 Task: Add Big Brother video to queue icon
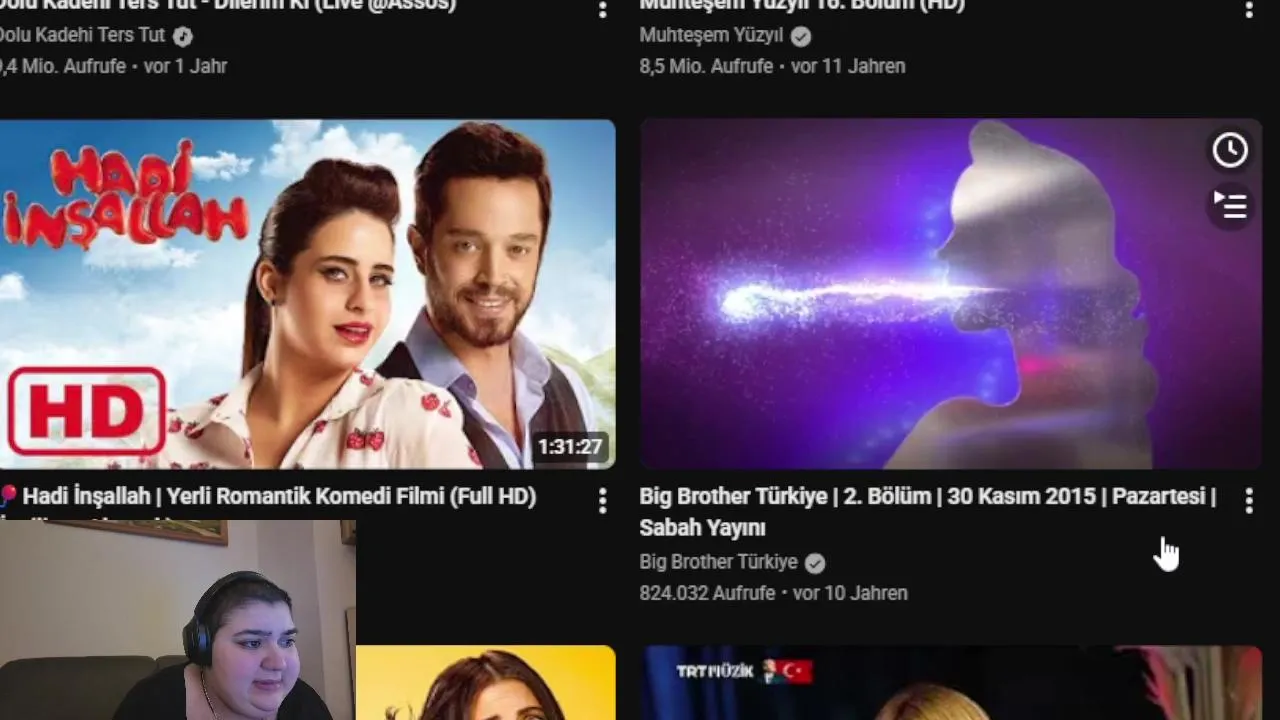[x=1230, y=205]
